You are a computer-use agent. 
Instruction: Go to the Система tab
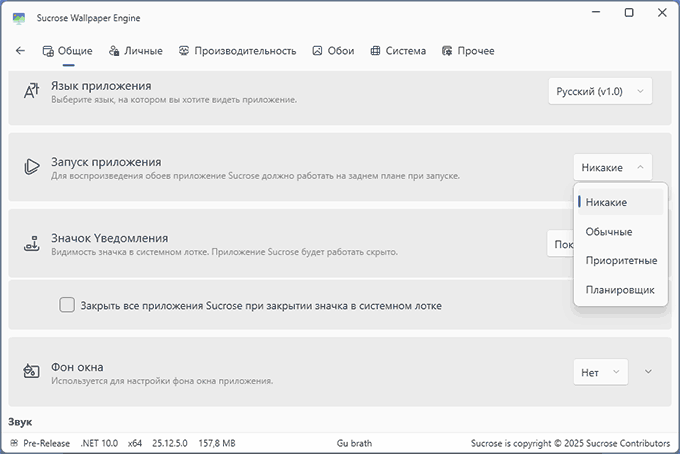click(398, 51)
